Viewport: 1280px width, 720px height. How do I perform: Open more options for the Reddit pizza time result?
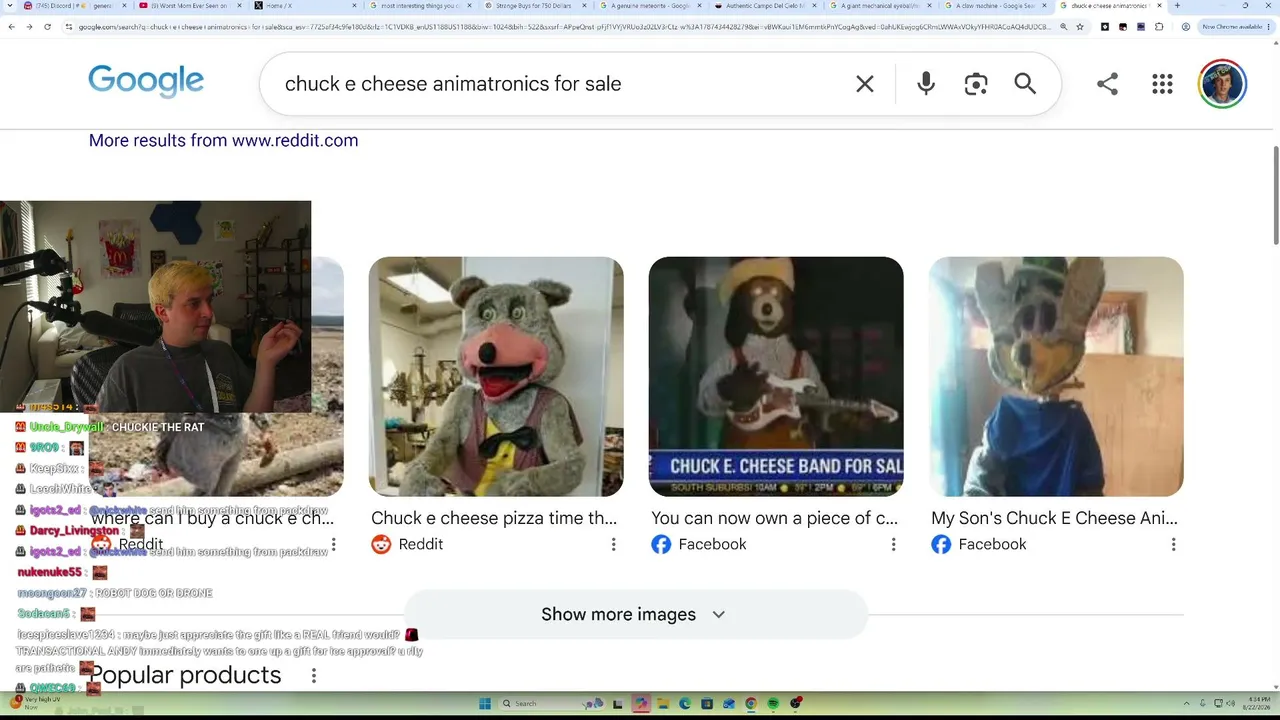click(x=613, y=544)
